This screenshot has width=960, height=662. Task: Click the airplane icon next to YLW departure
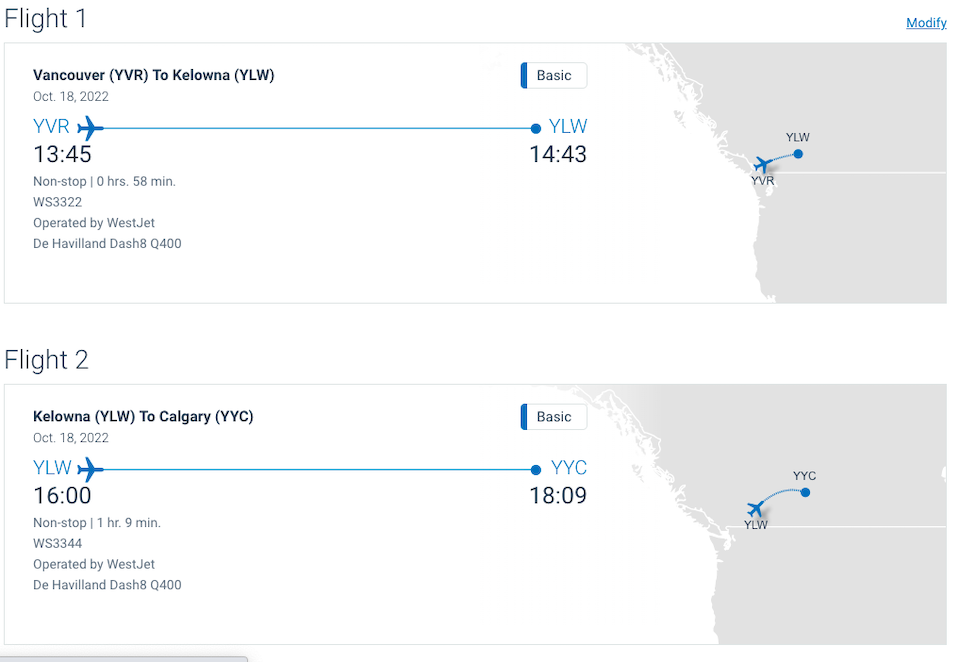point(90,470)
